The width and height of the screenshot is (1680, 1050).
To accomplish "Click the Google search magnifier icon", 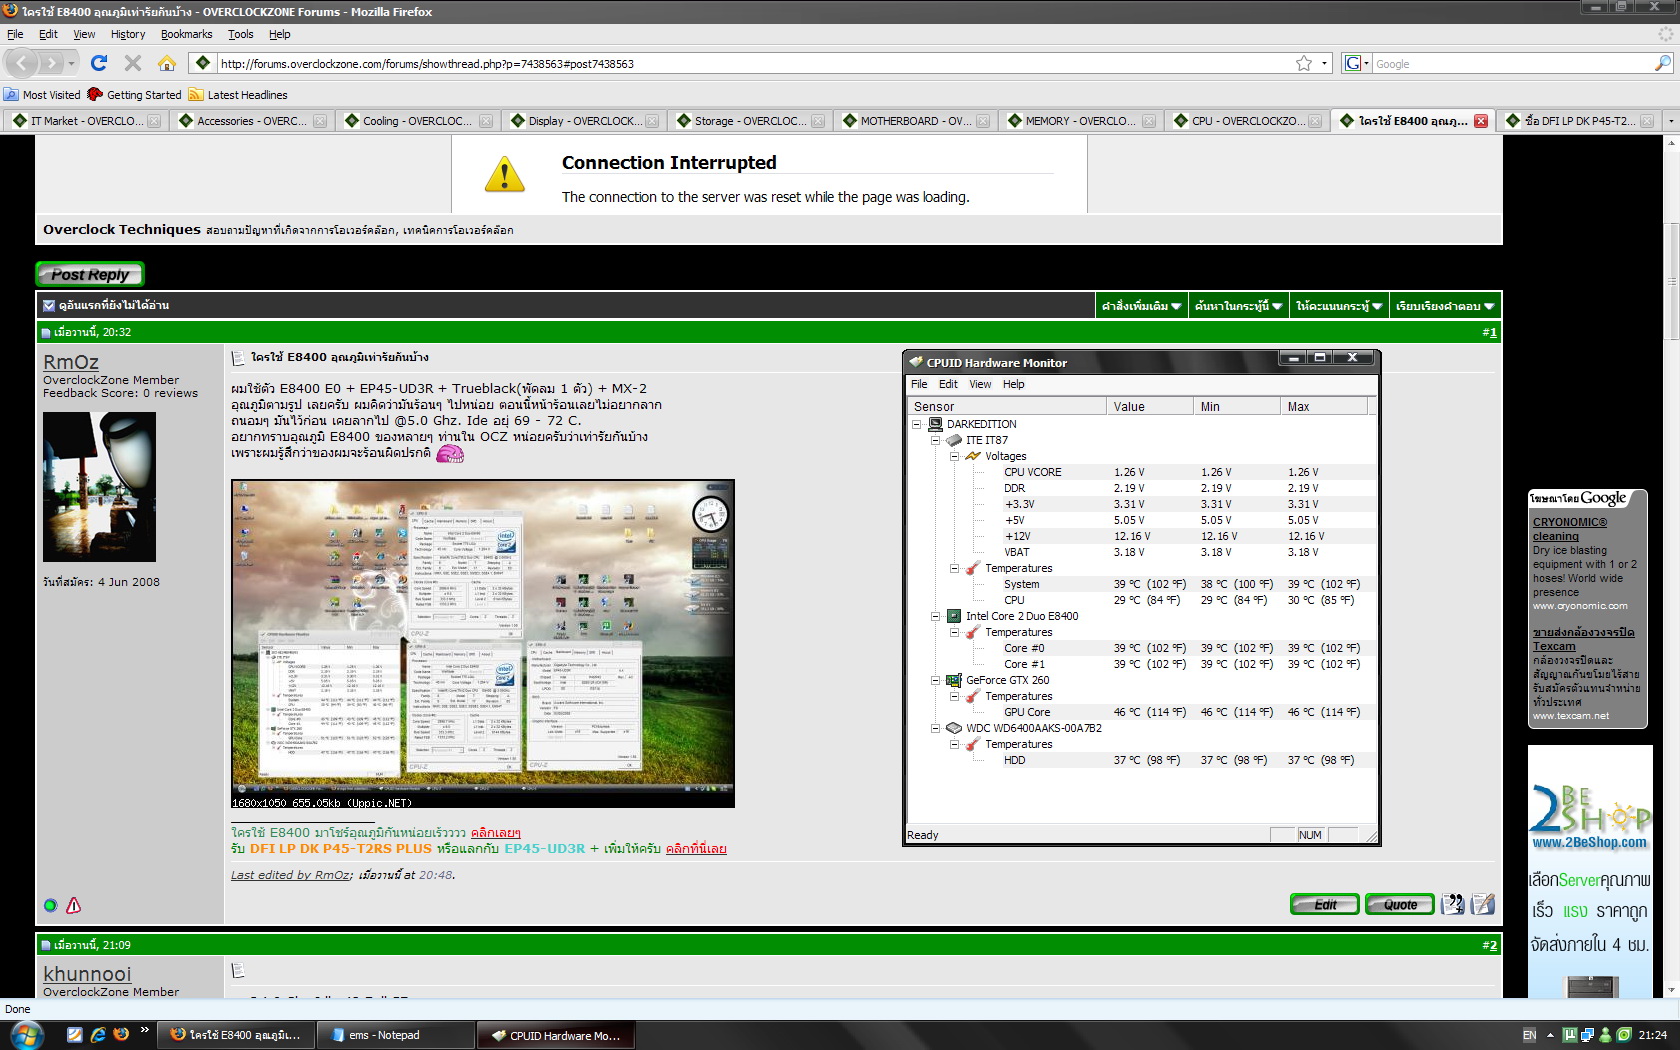I will [1662, 63].
